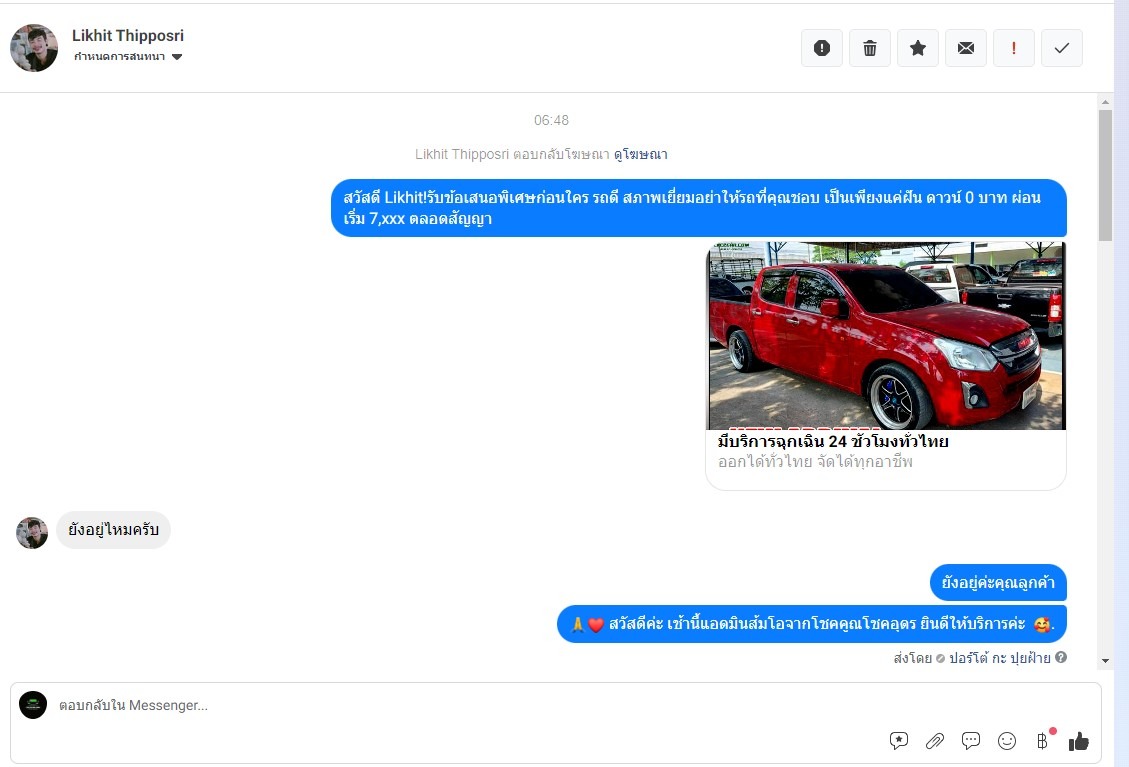Open the red pickup truck ad image
The width and height of the screenshot is (1129, 767).
point(887,336)
